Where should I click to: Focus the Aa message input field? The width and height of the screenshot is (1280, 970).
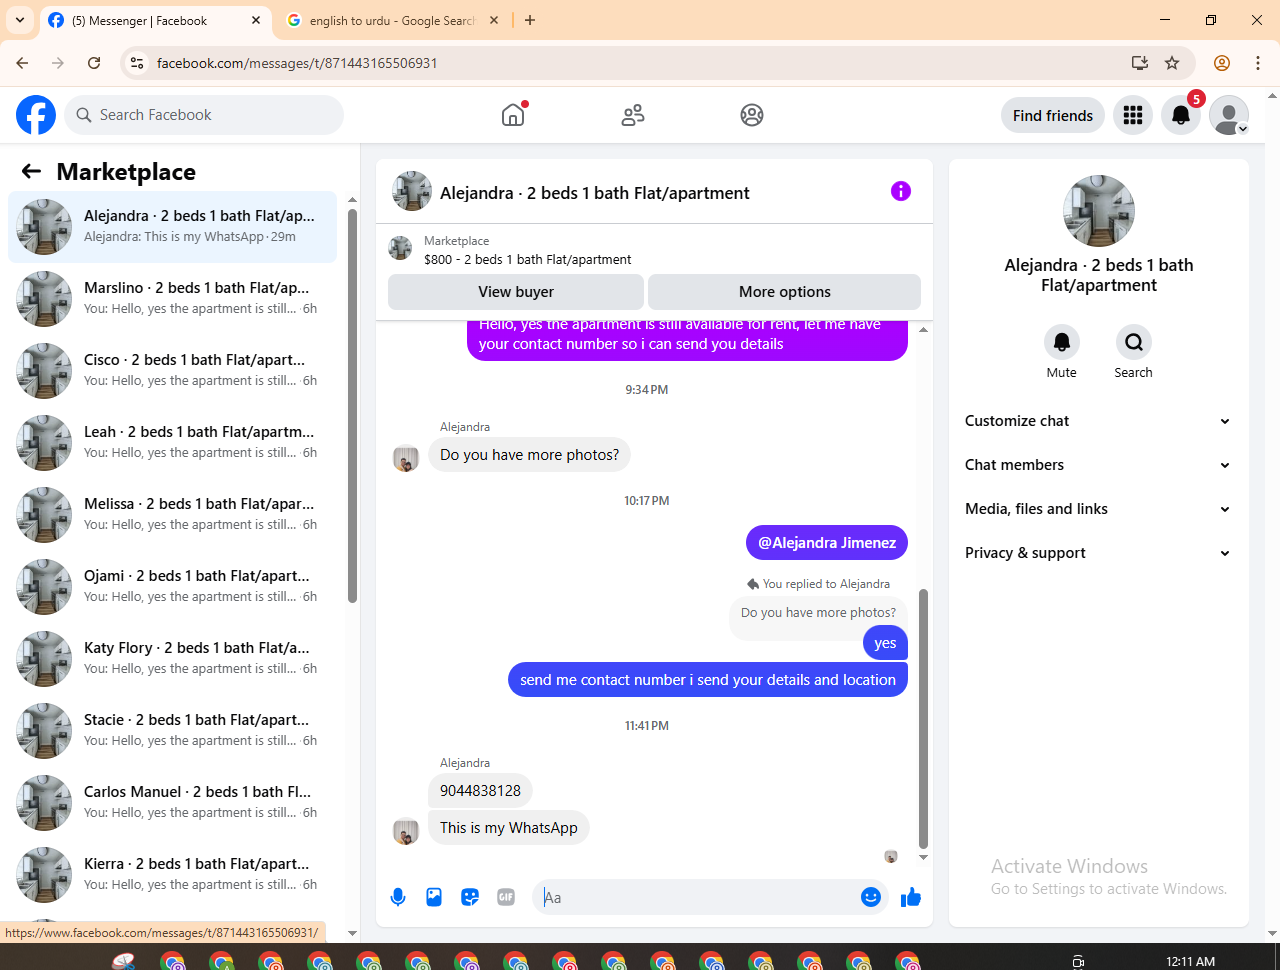click(698, 897)
